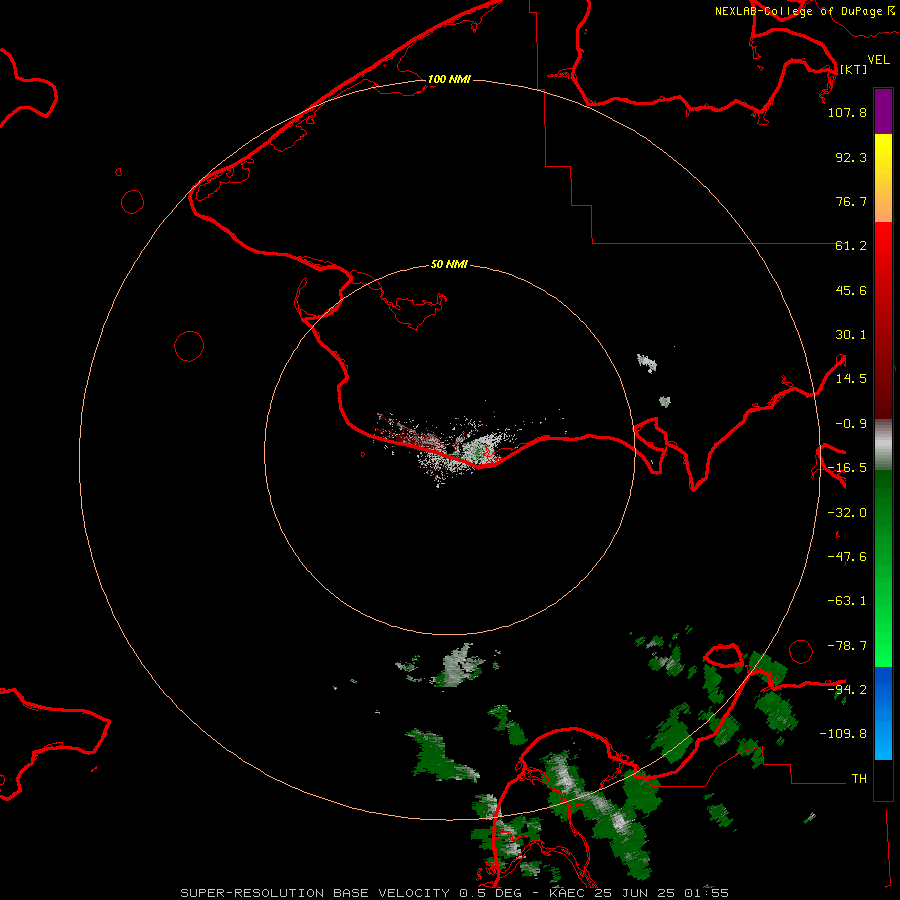Click the super-resolution base velocity caption

click(x=455, y=893)
